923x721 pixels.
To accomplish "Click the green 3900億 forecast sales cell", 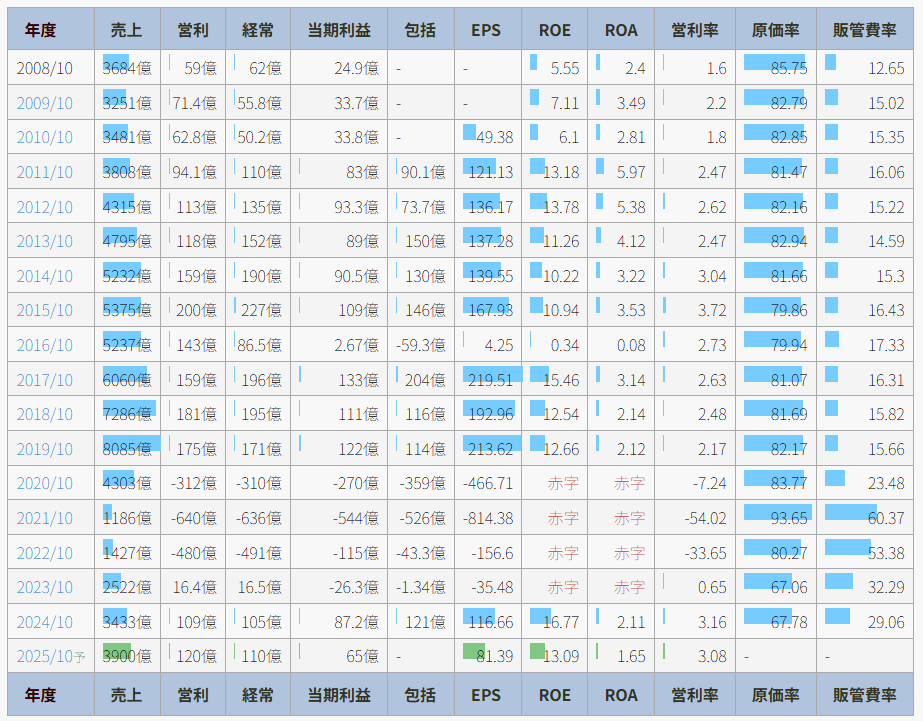I will click(128, 656).
